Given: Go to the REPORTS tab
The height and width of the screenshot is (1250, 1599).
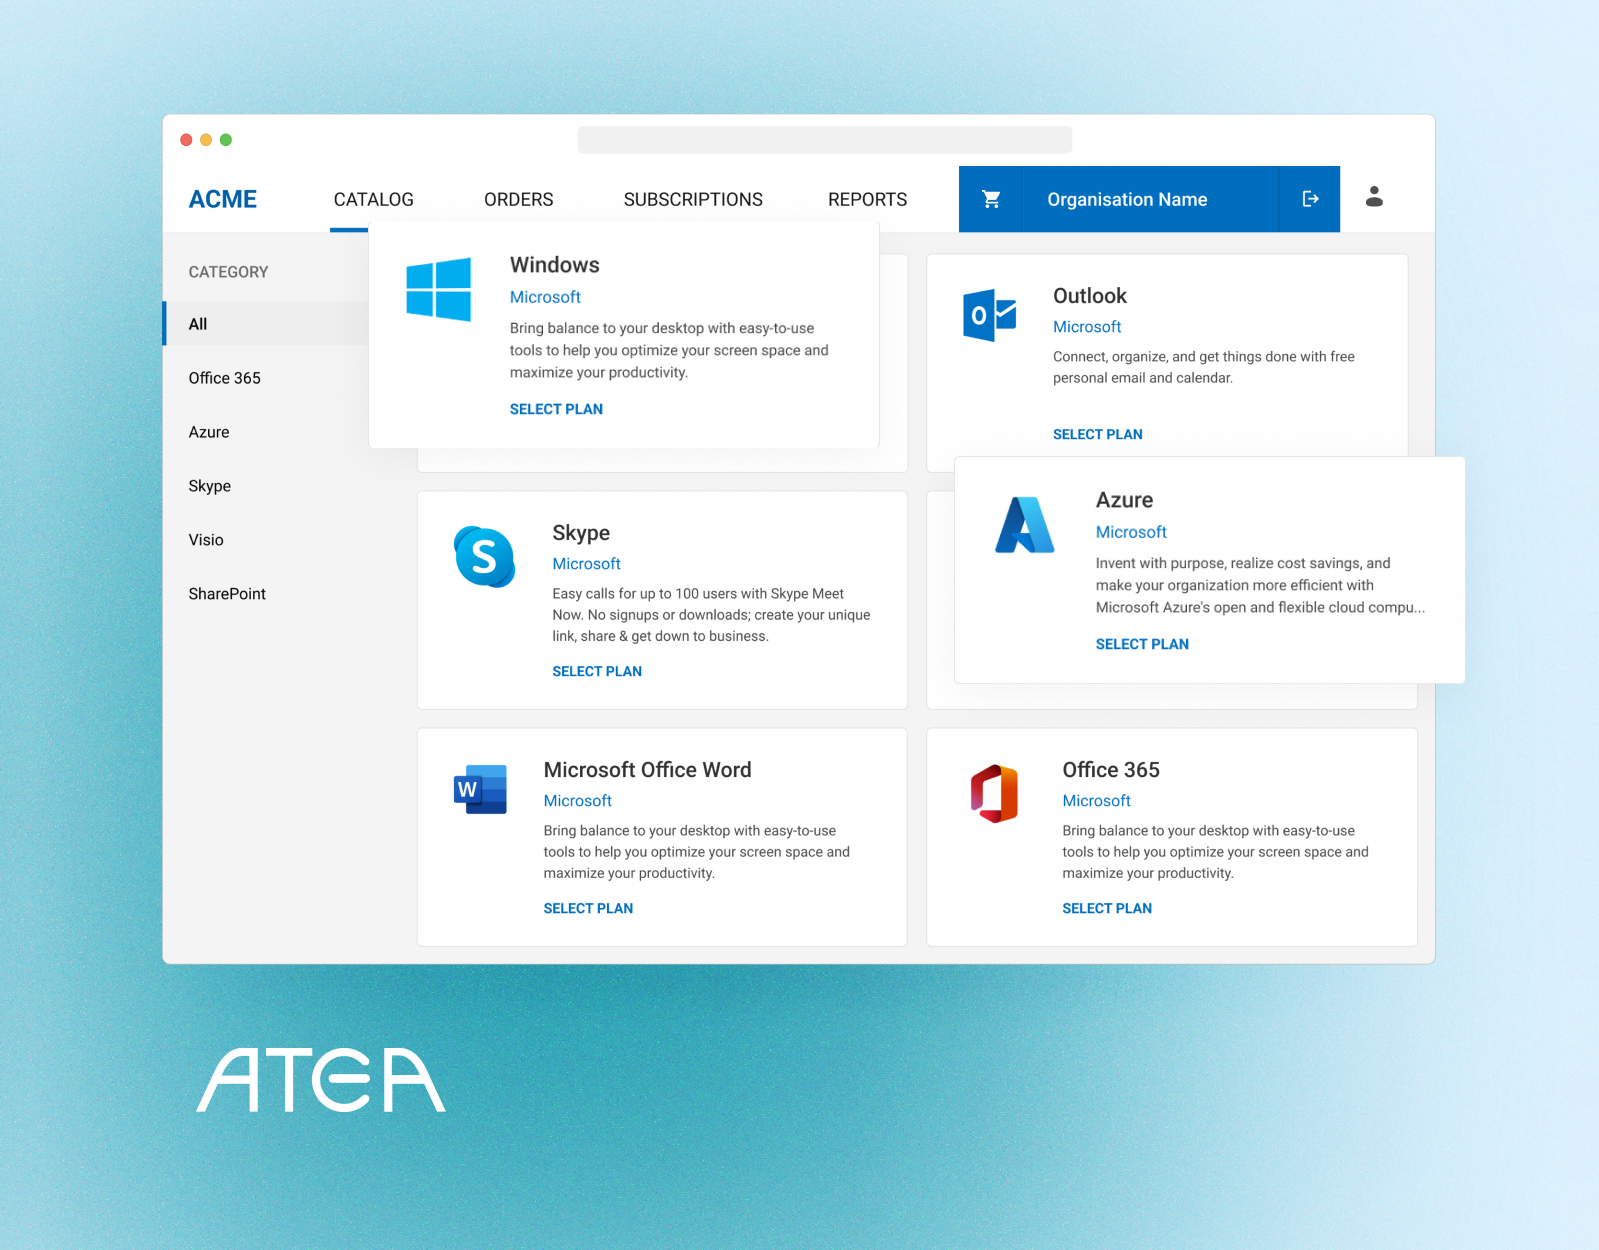Looking at the screenshot, I should tap(867, 199).
